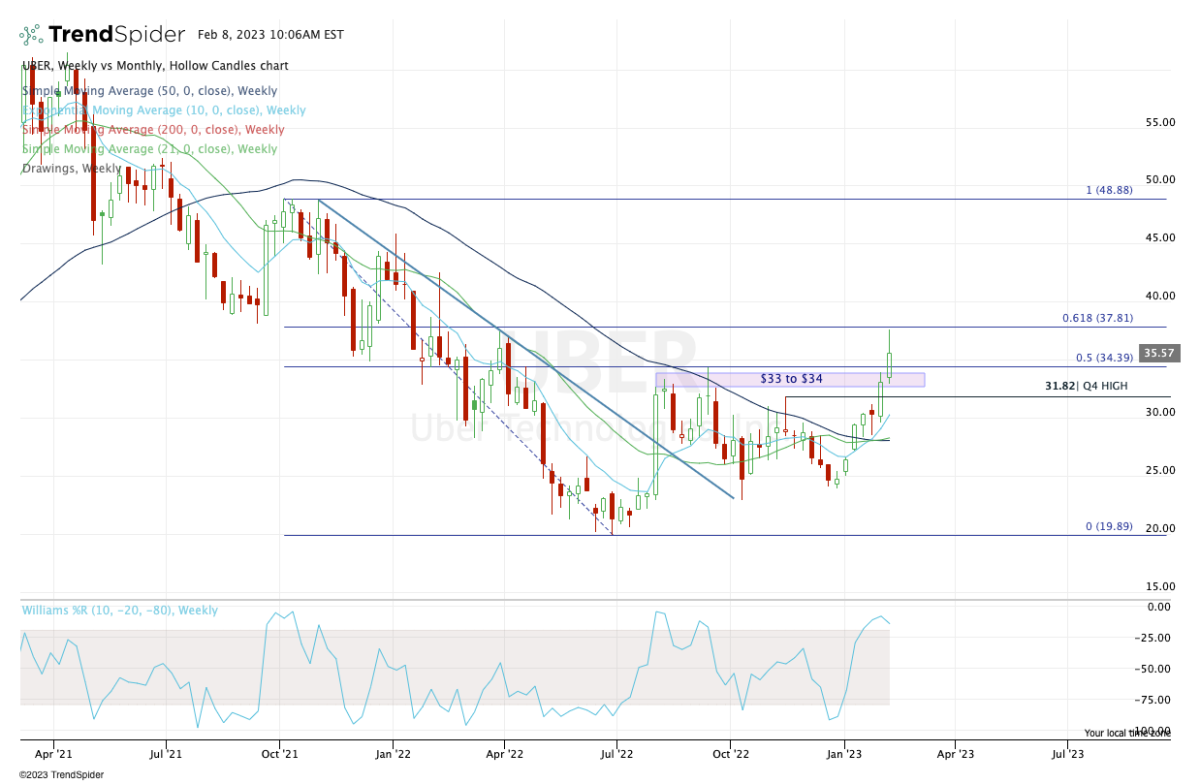1200x784 pixels.
Task: Click the UBER Weekly vs Monthly chart title
Action: [155, 66]
